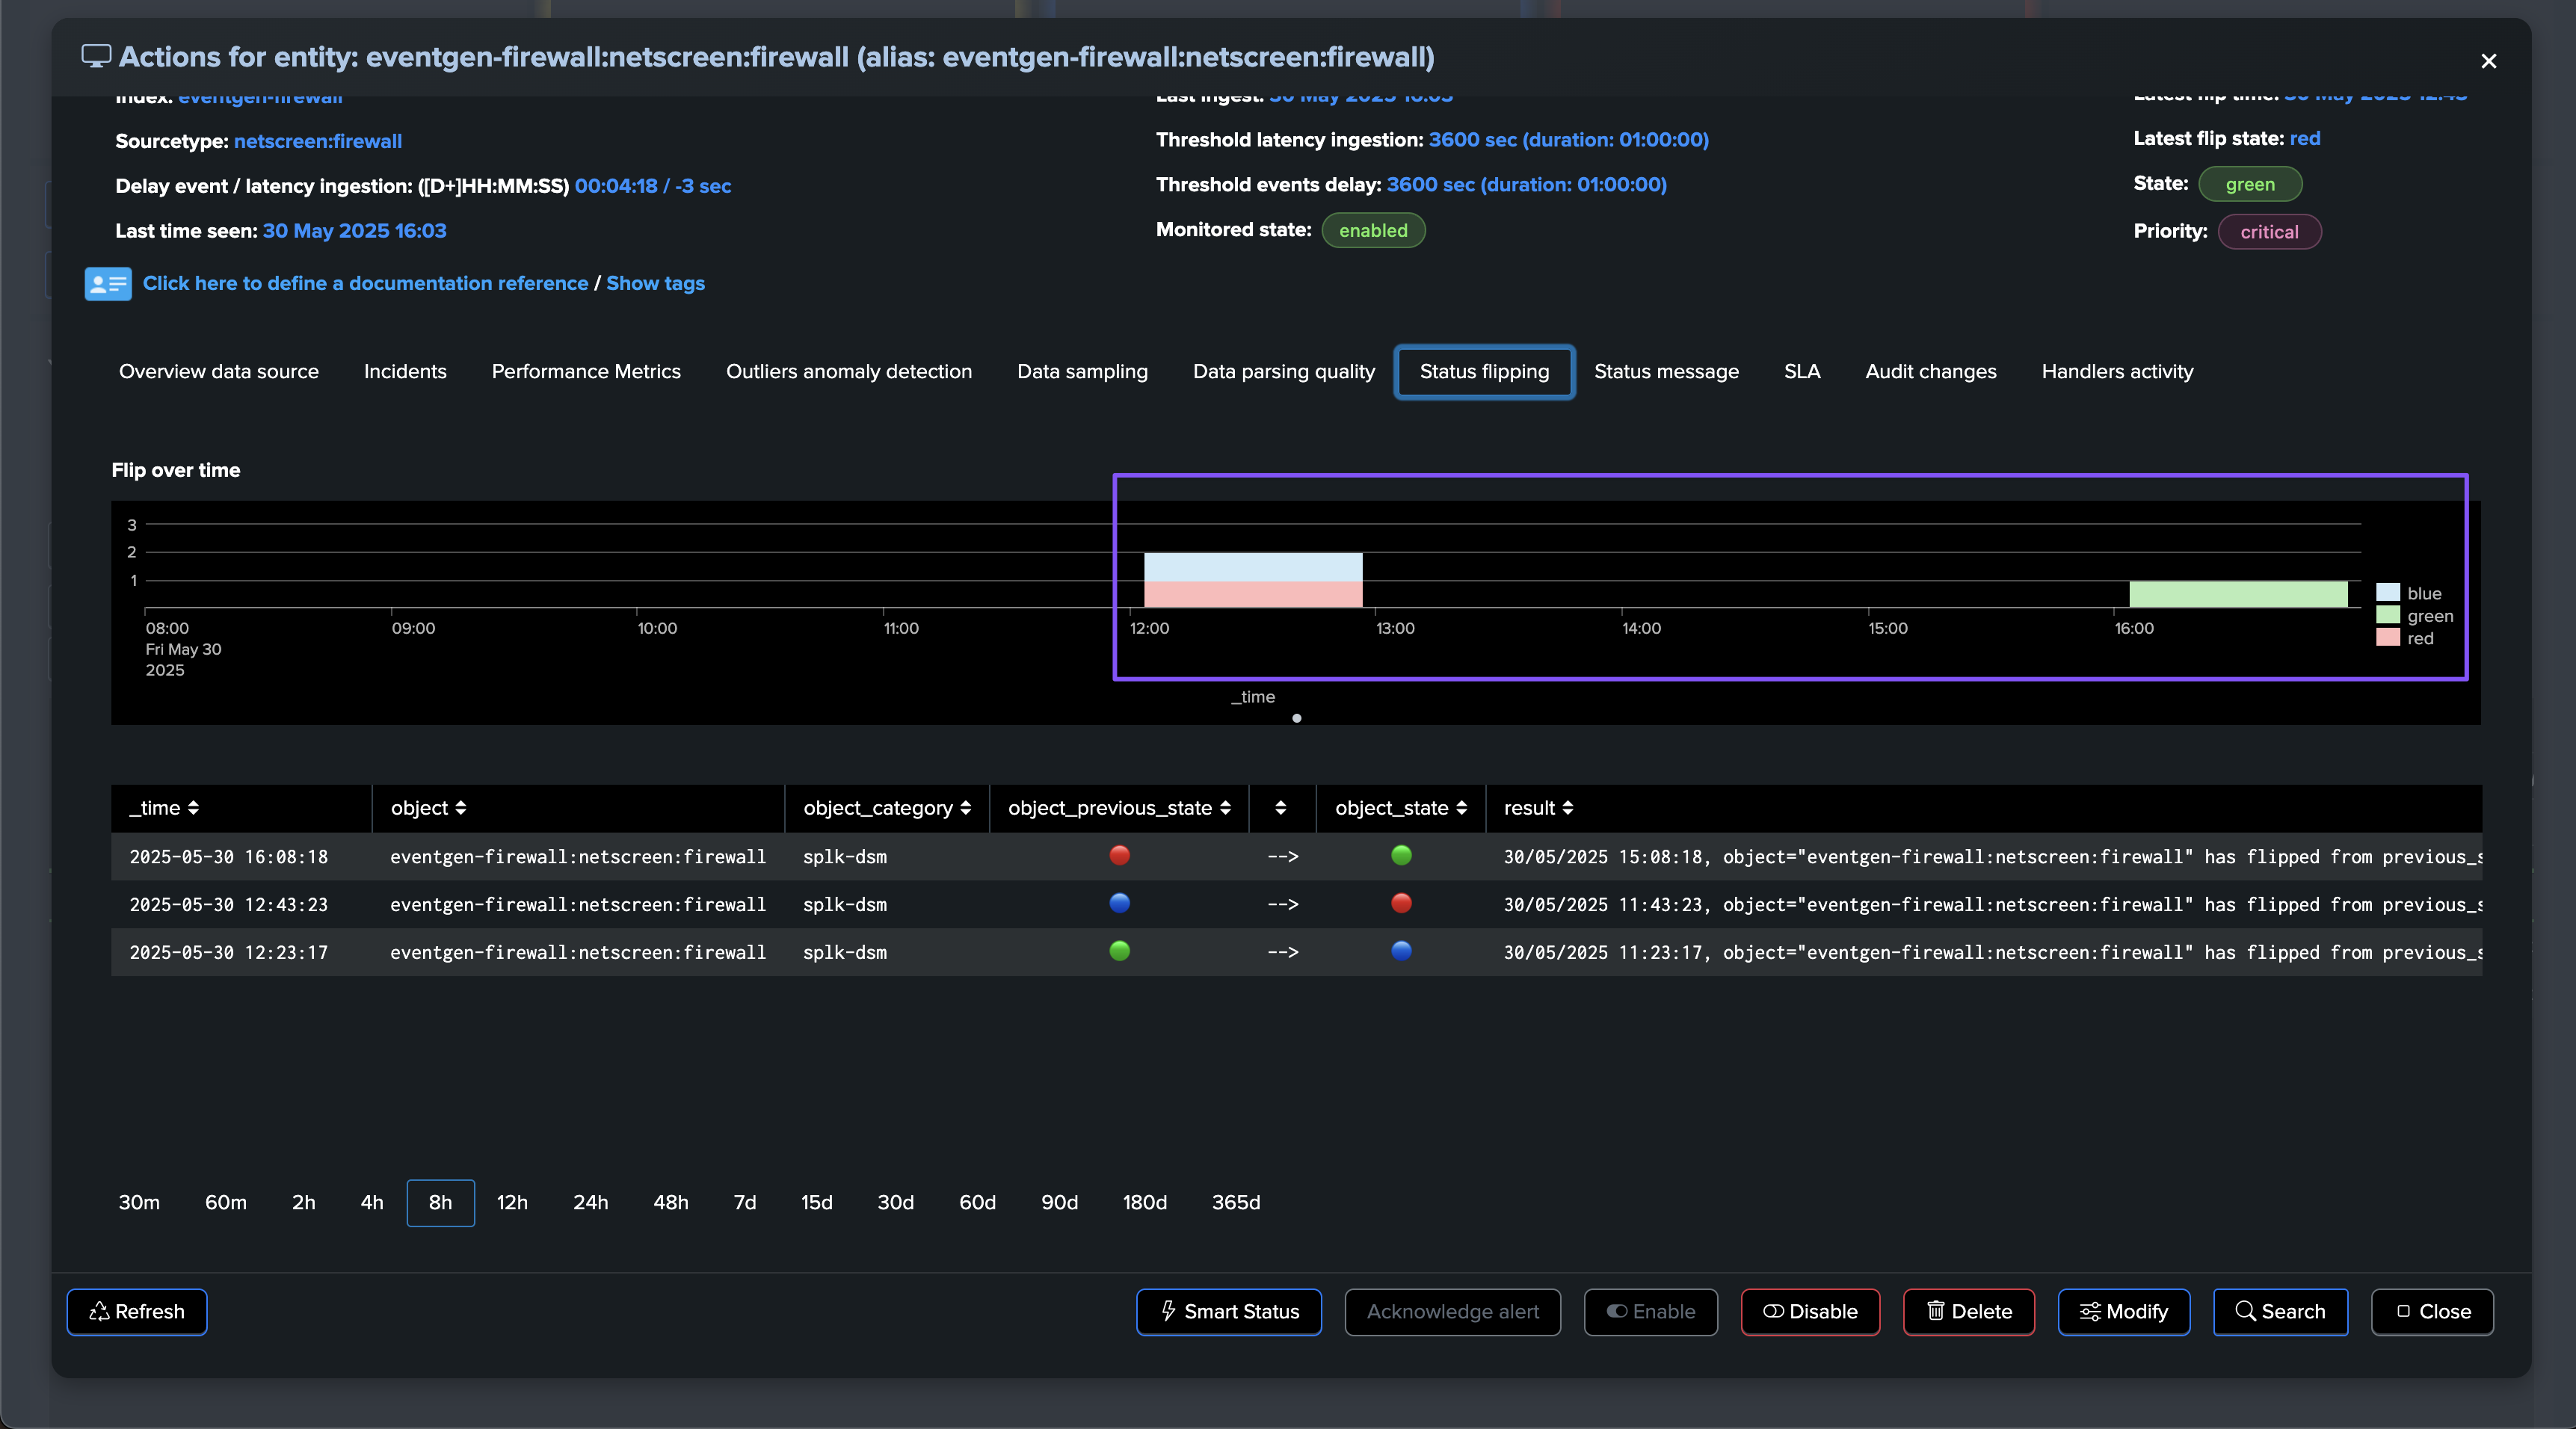Click Modify button with sliders icon
This screenshot has height=1429, width=2576.
click(x=2123, y=1311)
